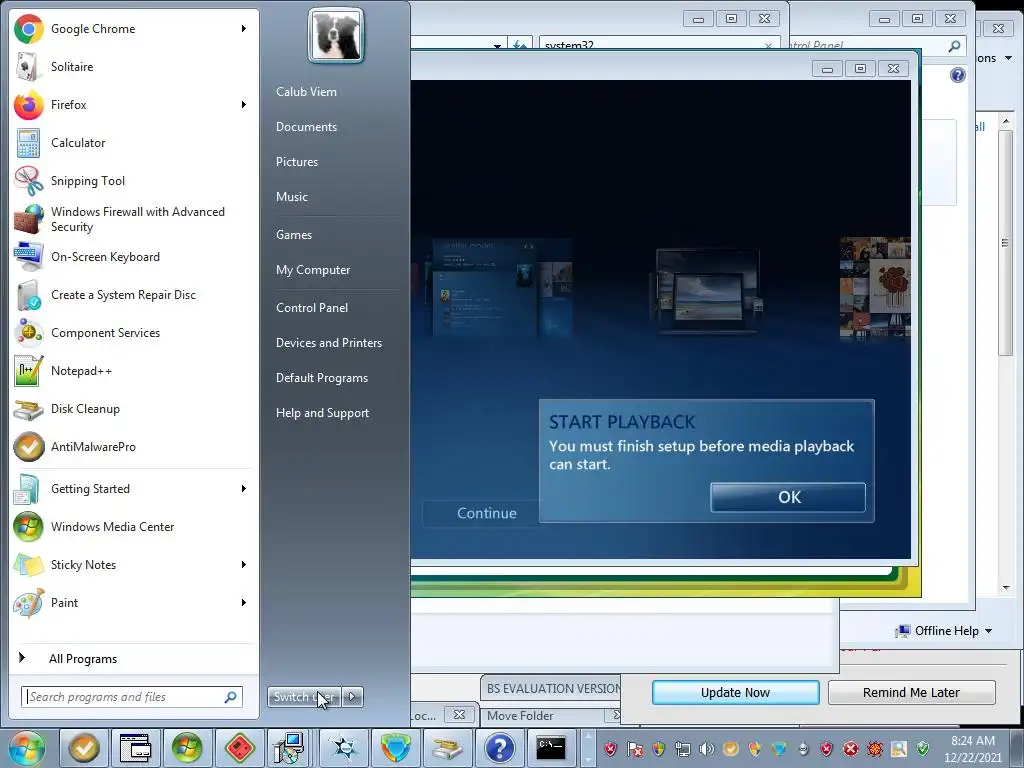
Task: Launch Component Services
Action: coord(133,332)
